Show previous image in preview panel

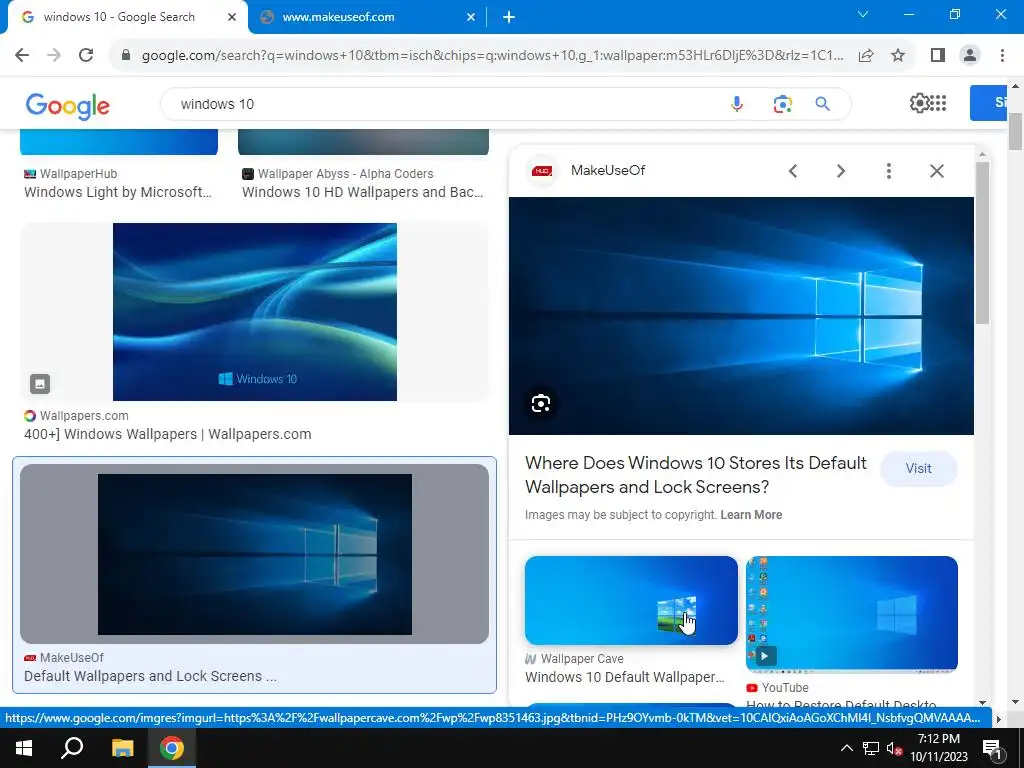click(x=793, y=171)
